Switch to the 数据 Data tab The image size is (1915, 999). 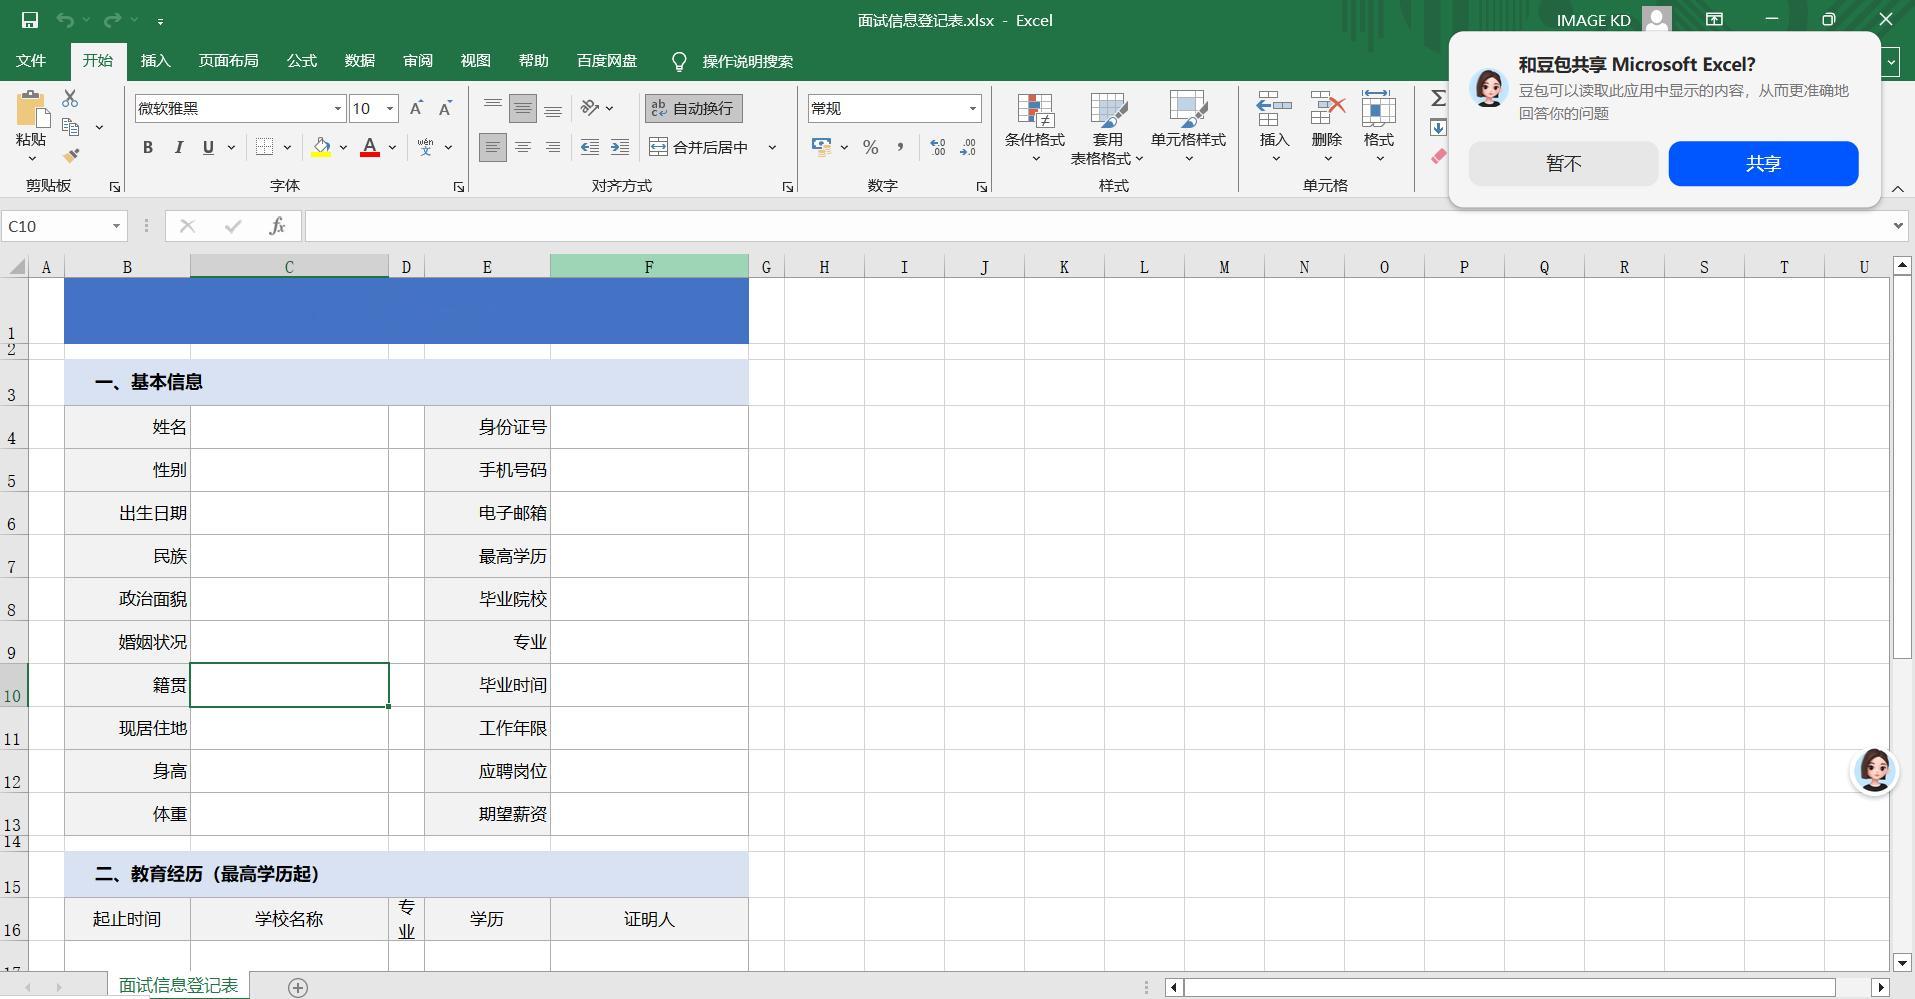(x=359, y=61)
